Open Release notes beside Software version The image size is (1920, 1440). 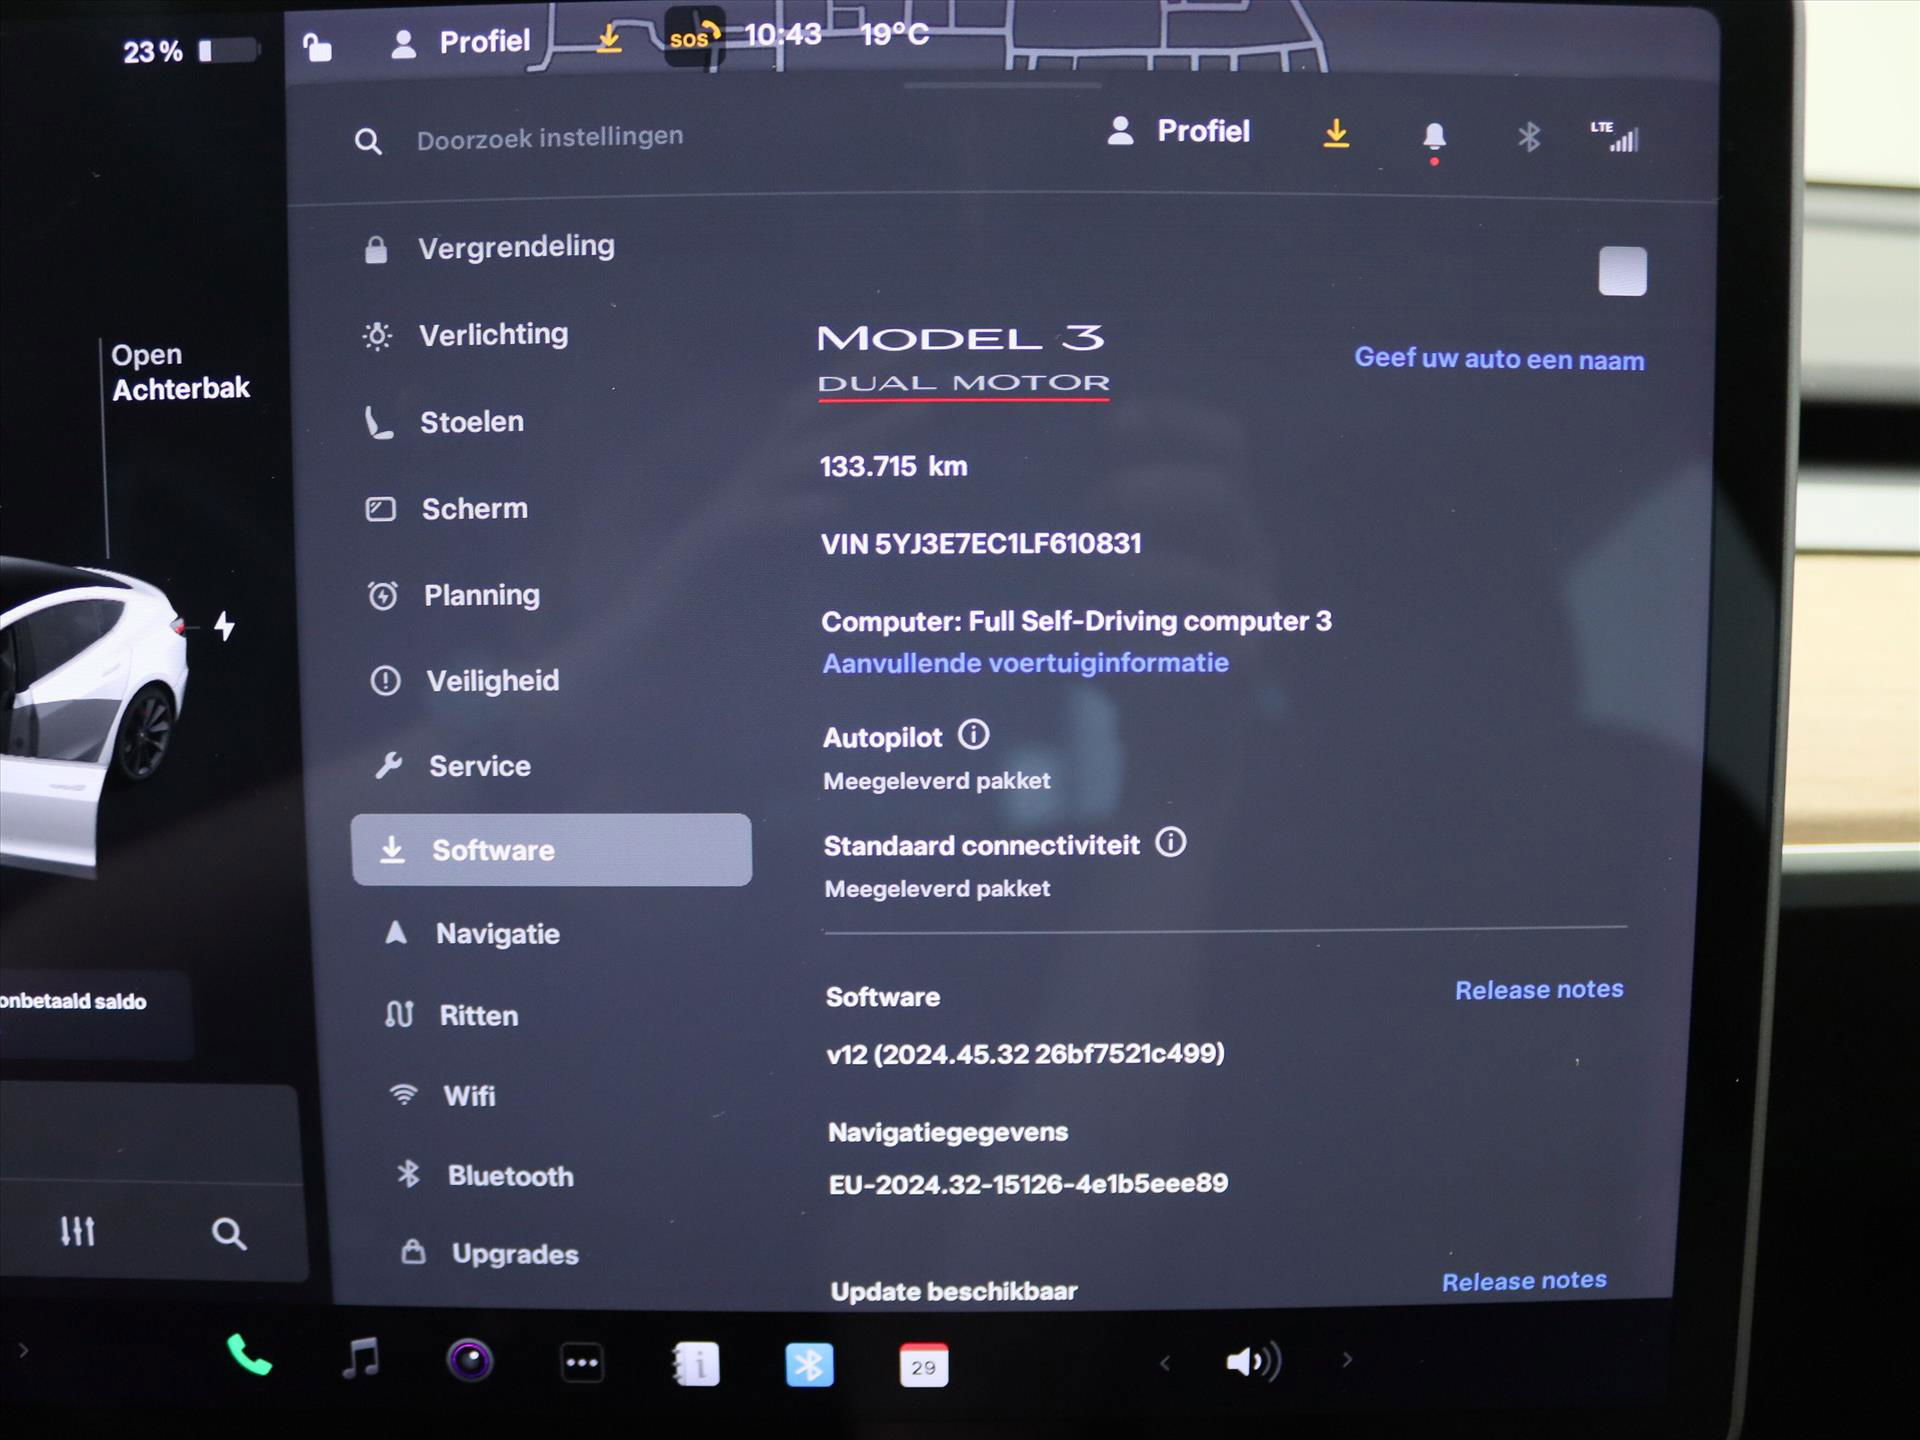[1538, 990]
